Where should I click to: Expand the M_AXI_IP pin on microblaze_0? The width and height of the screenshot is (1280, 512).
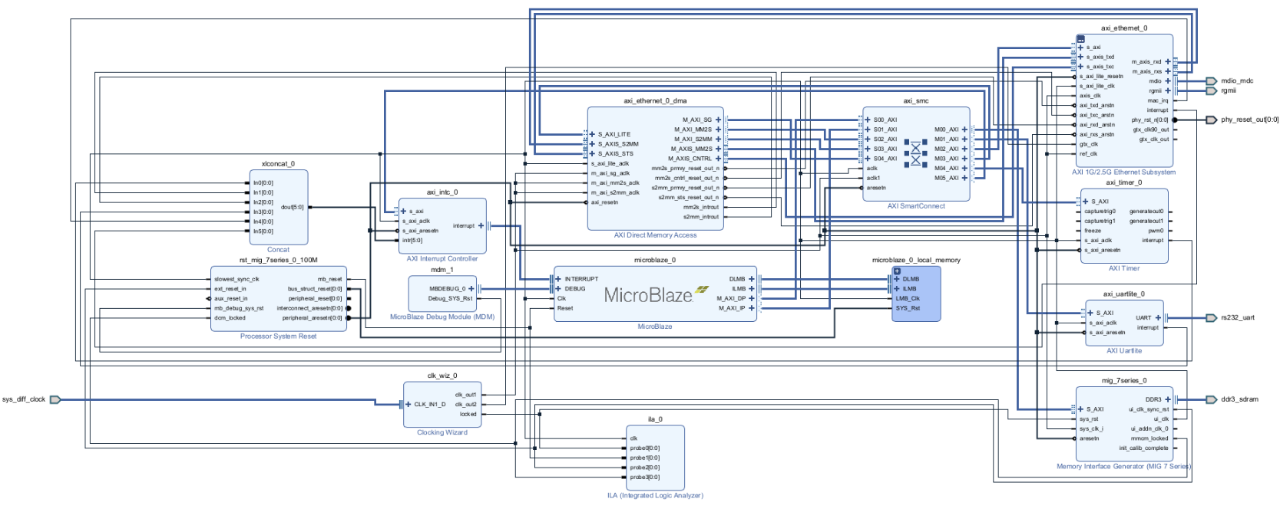(x=750, y=308)
